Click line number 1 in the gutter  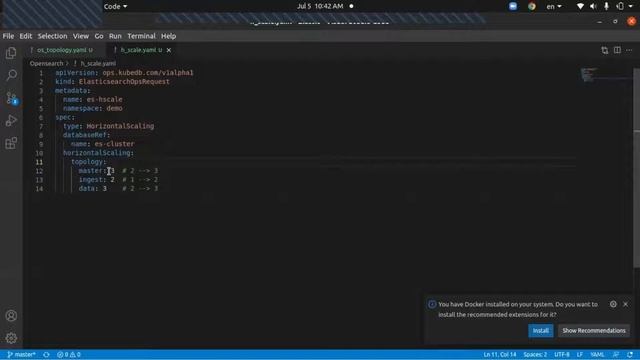[41, 73]
